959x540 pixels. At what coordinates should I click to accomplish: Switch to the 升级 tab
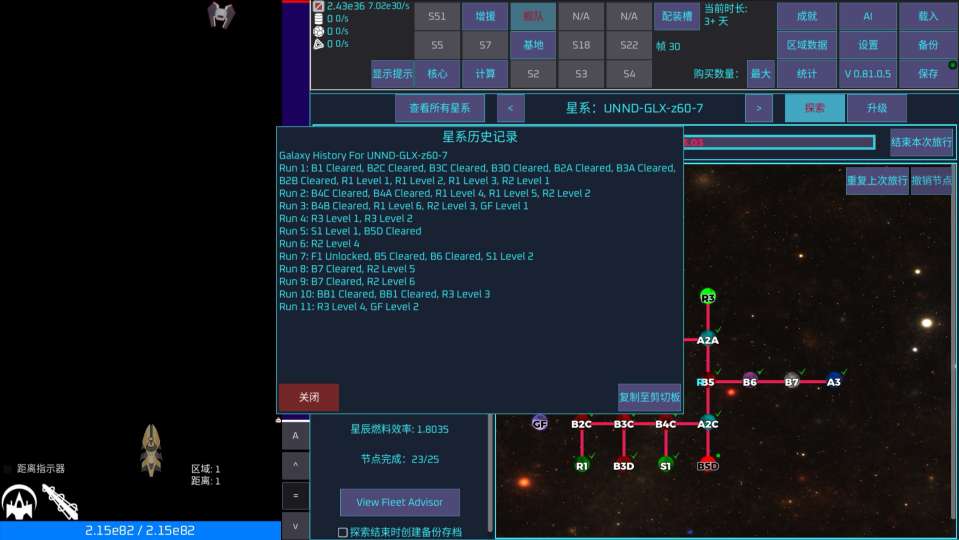pyautogui.click(x=876, y=108)
